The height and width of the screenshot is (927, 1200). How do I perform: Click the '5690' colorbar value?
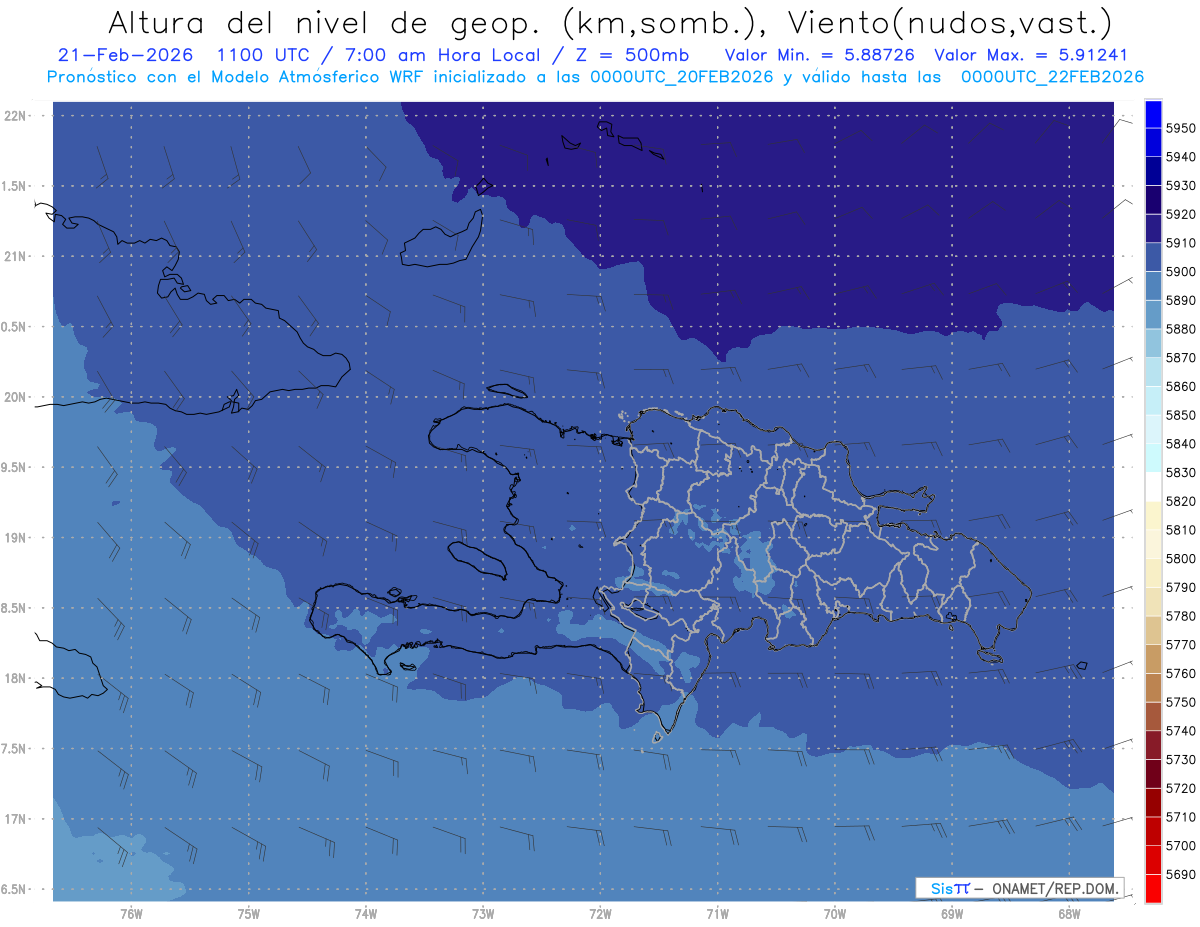1181,874
